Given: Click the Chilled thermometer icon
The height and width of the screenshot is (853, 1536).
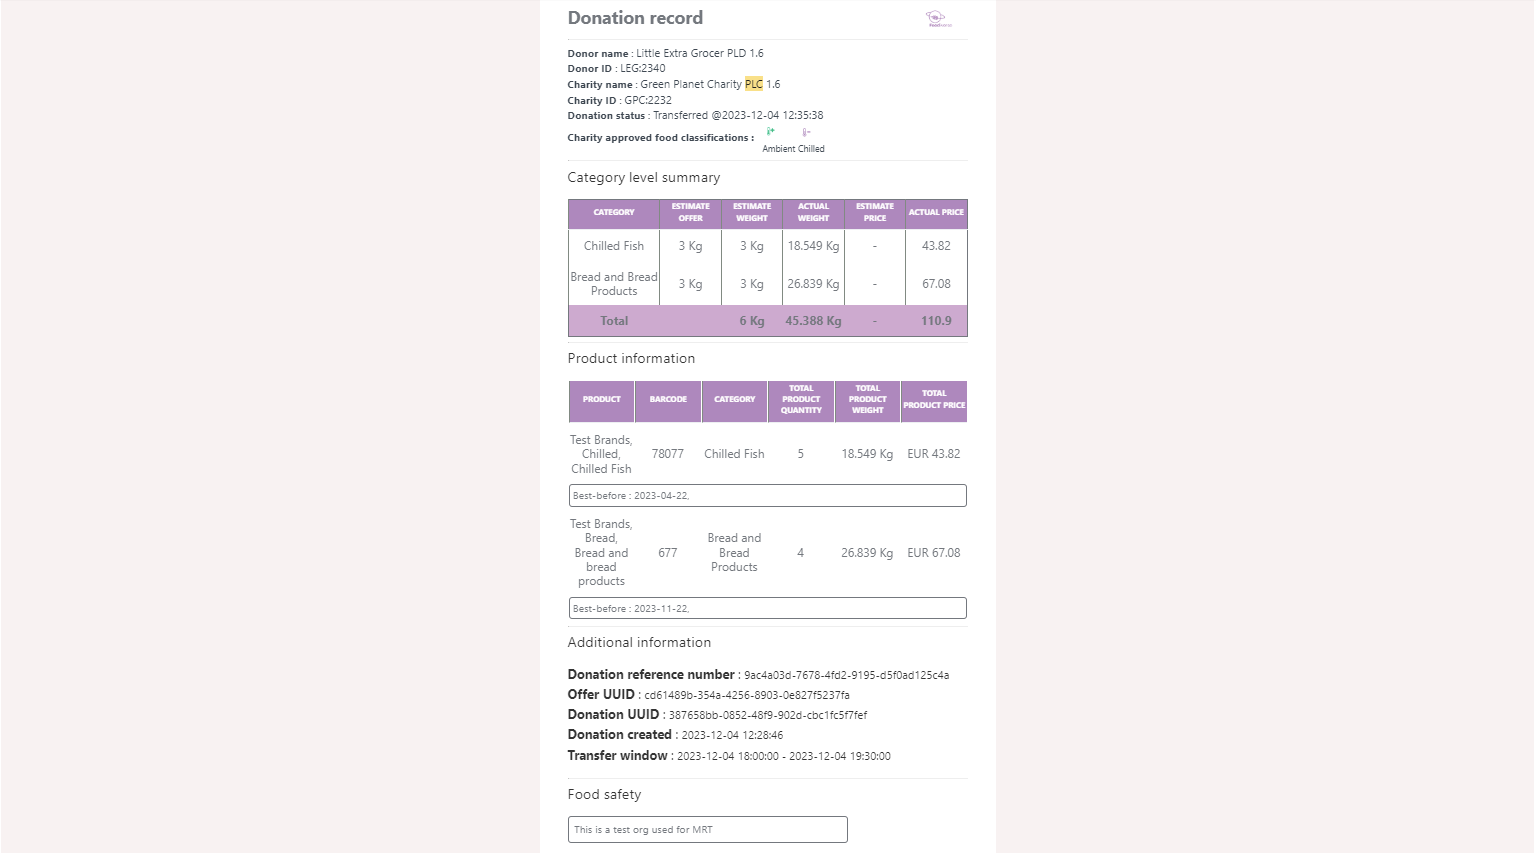Looking at the screenshot, I should (806, 132).
